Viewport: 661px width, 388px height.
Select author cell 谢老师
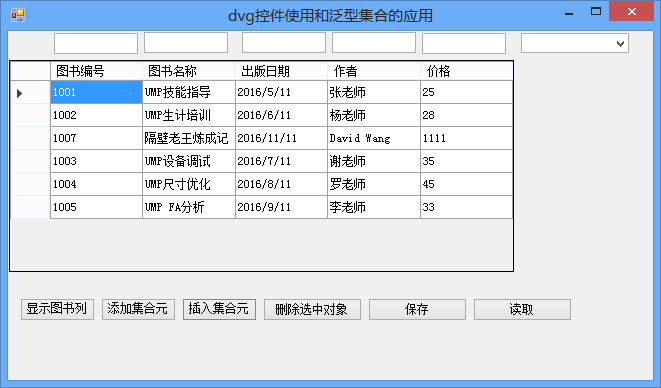[374, 161]
